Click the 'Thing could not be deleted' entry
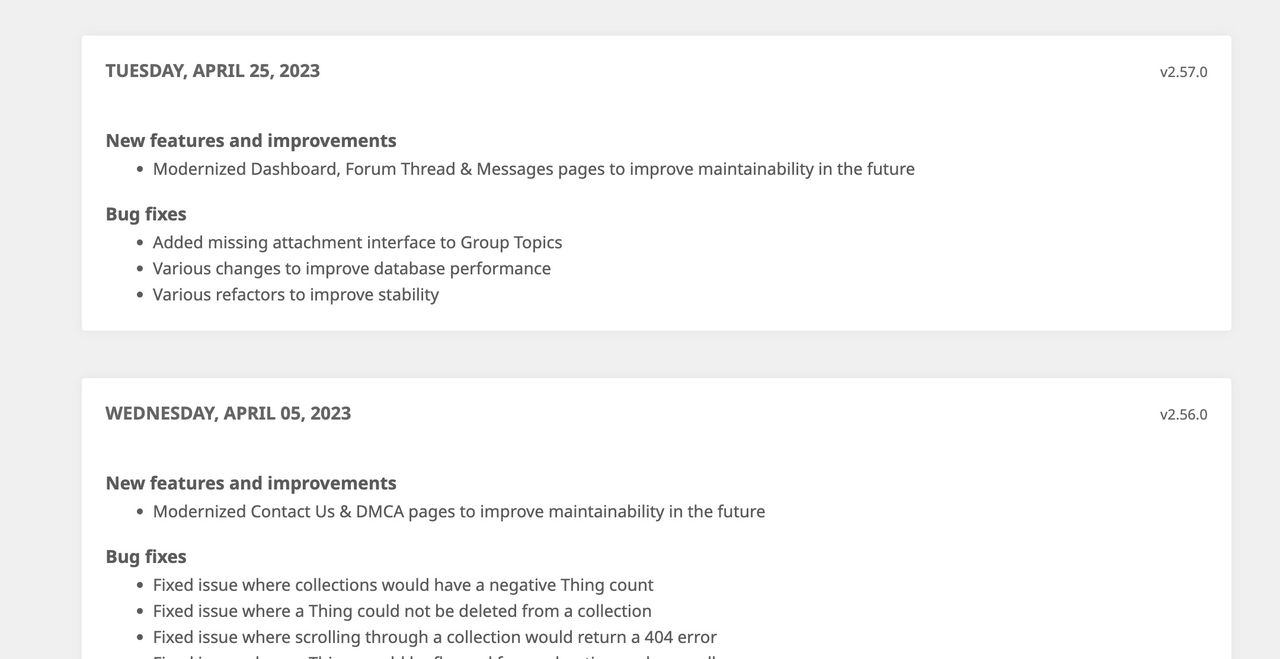The height and width of the screenshot is (659, 1280). coord(401,611)
